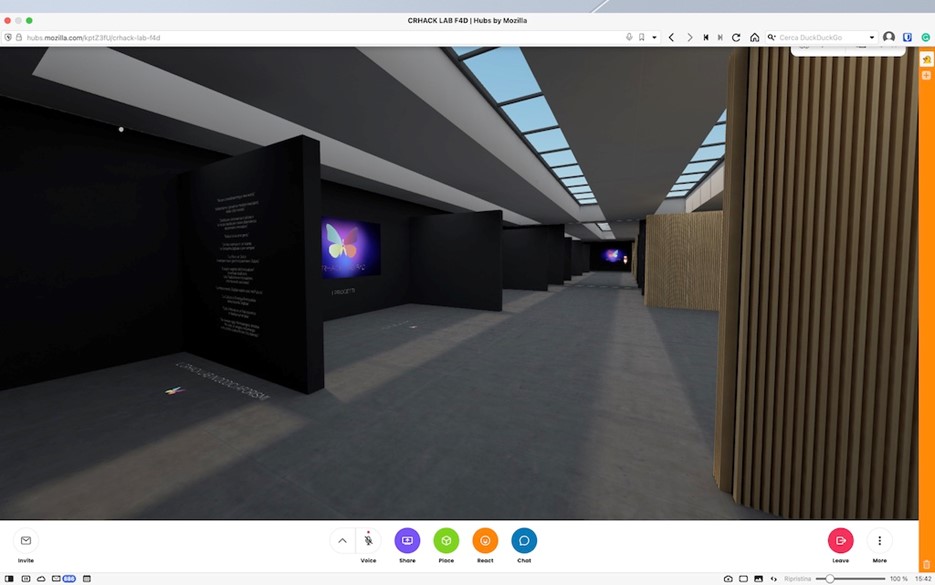Image resolution: width=935 pixels, height=585 pixels.
Task: Click the Ripristina zoom reset button
Action: click(x=797, y=578)
